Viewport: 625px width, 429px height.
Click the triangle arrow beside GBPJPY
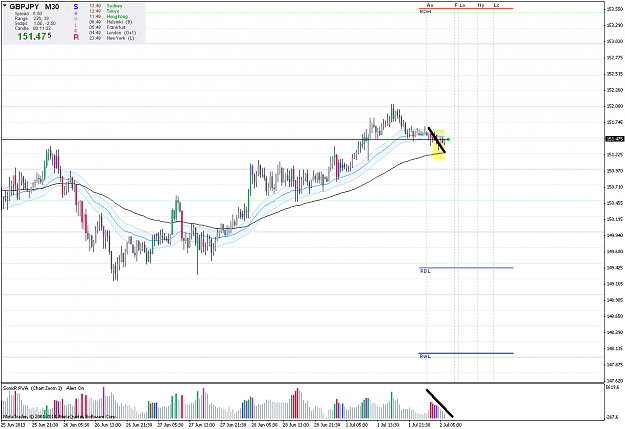point(5,6)
